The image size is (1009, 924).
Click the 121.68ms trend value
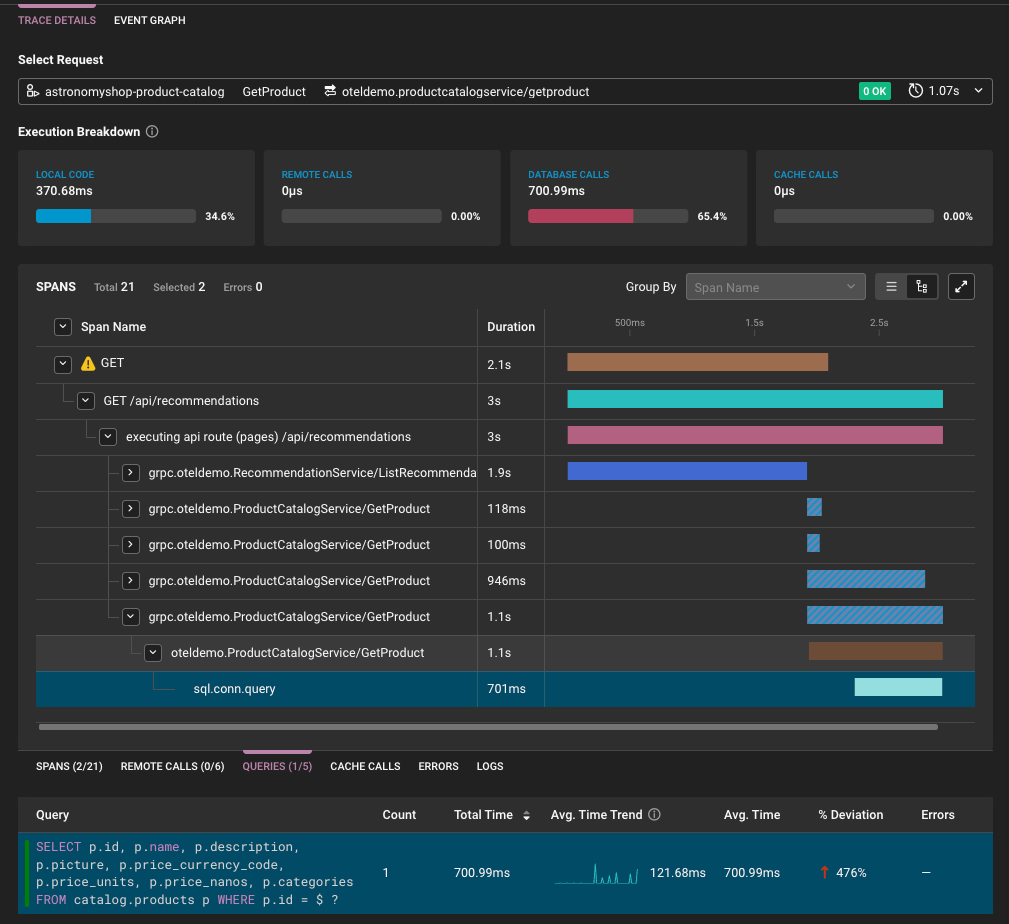pyautogui.click(x=678, y=873)
